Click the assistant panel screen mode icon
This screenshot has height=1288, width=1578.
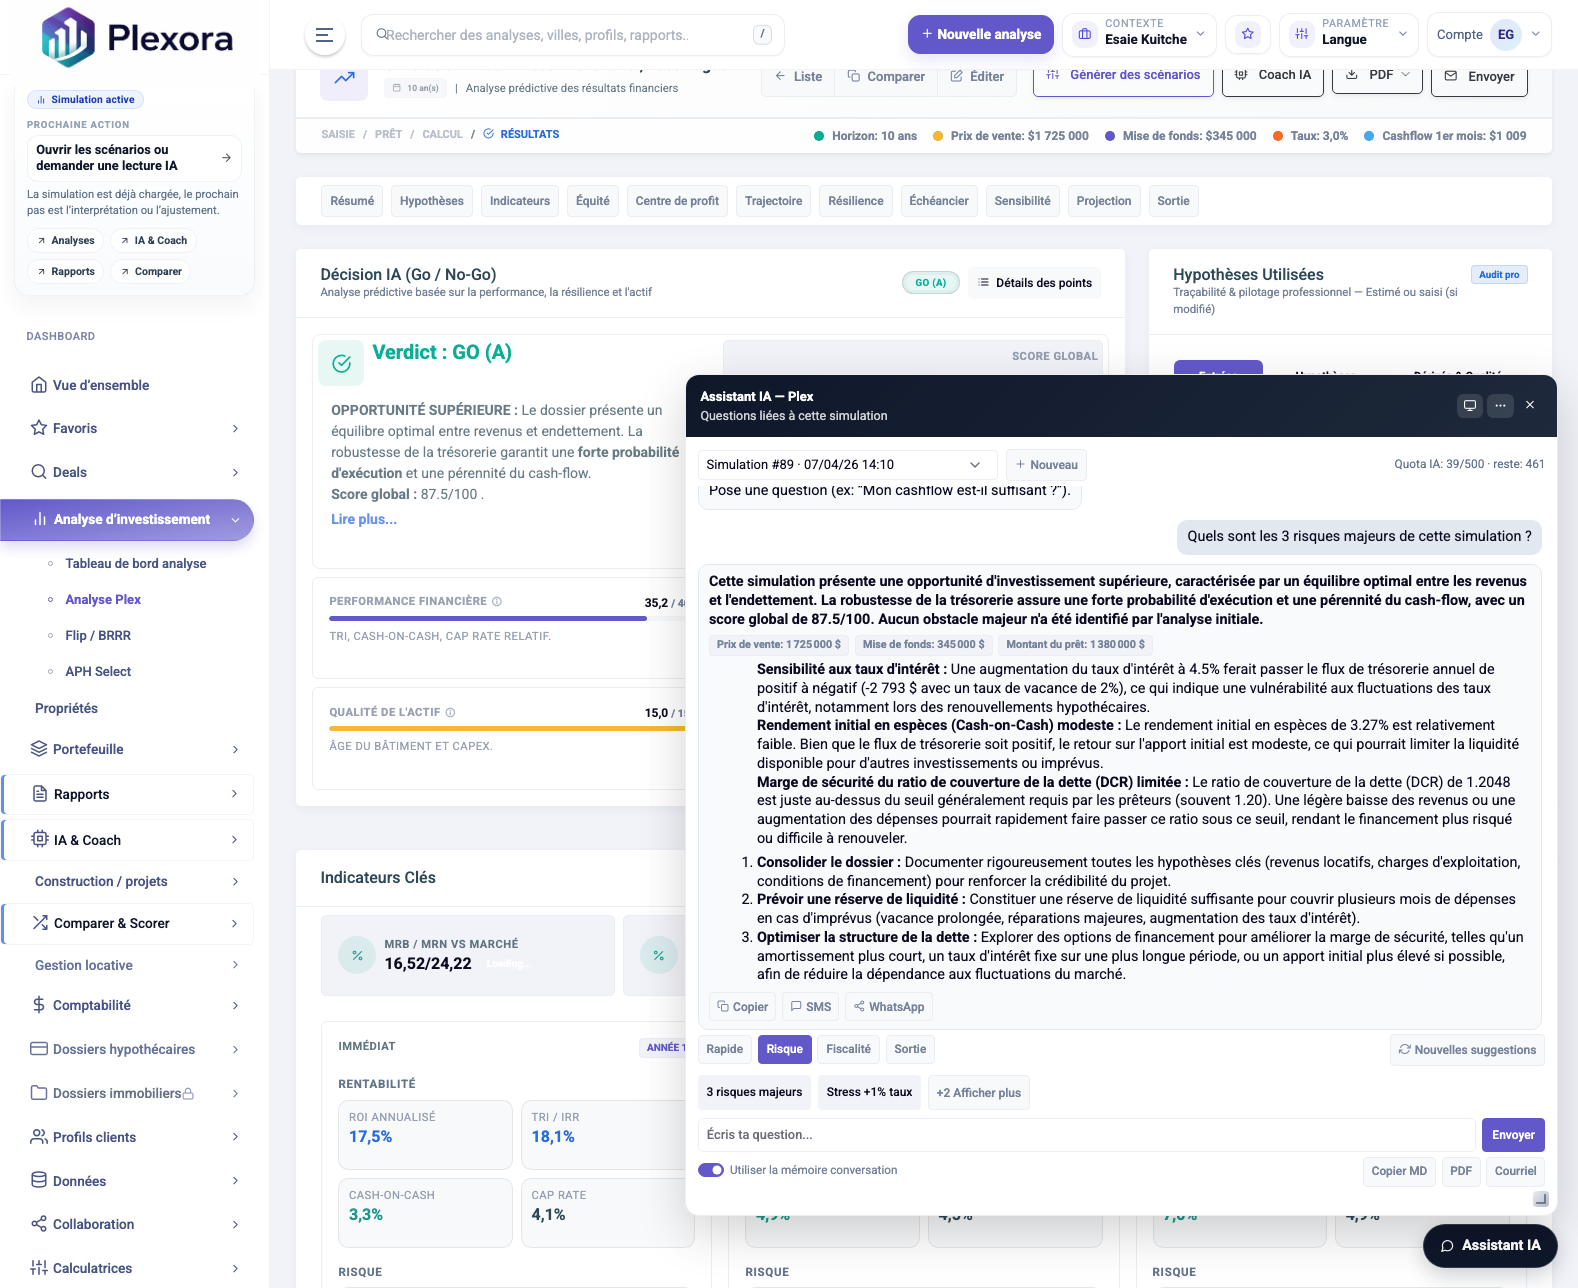[x=1469, y=405]
